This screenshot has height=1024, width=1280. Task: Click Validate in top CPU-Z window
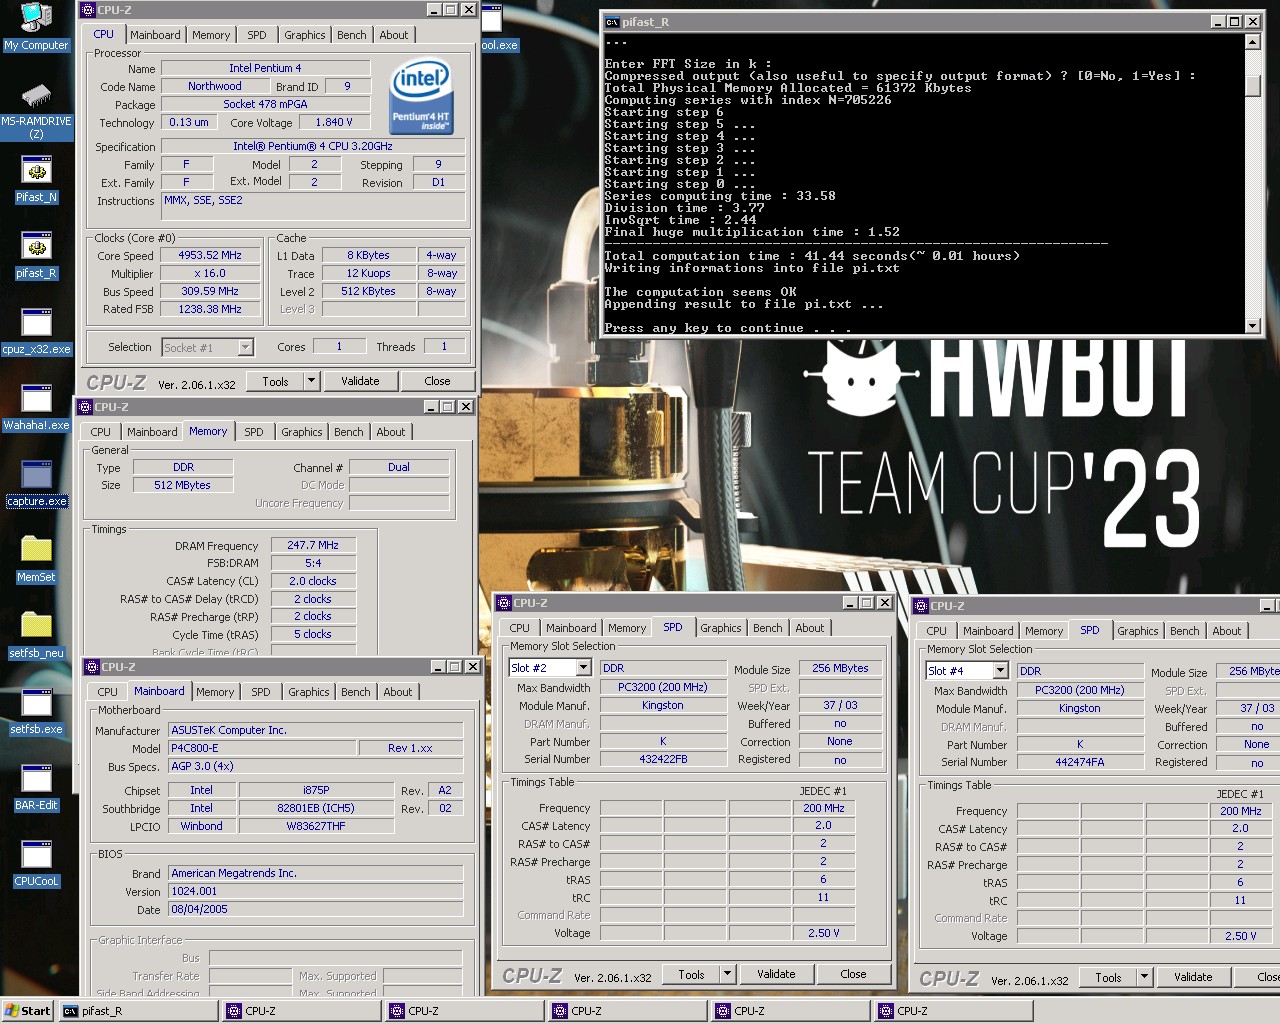click(360, 381)
